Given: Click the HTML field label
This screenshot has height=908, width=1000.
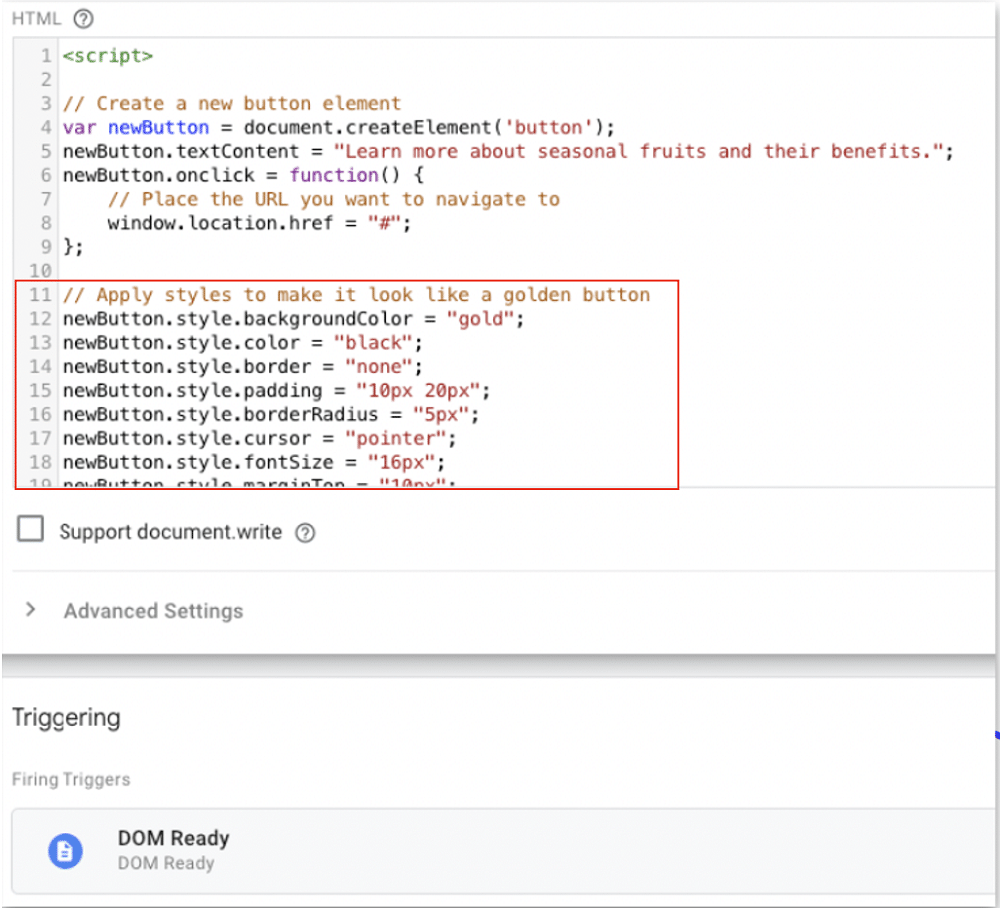Looking at the screenshot, I should coord(36,19).
